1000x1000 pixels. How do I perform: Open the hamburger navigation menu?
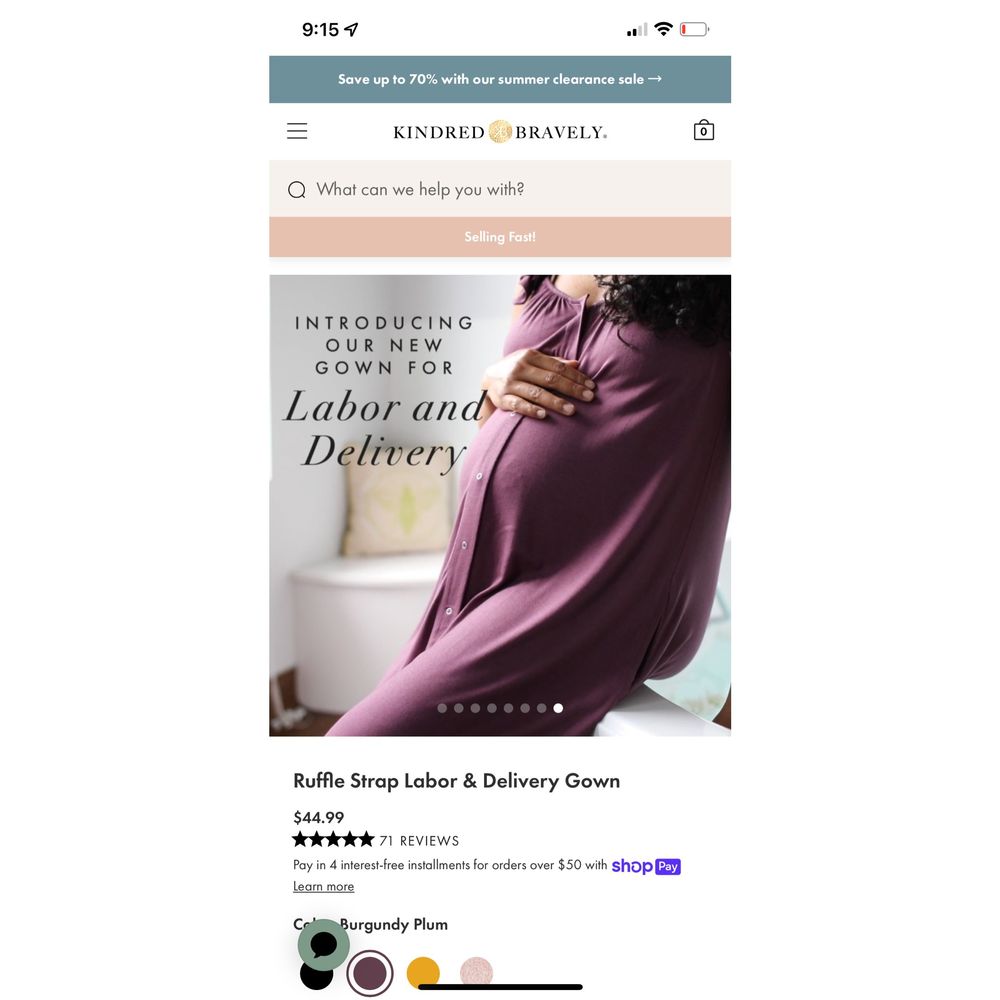(x=297, y=131)
